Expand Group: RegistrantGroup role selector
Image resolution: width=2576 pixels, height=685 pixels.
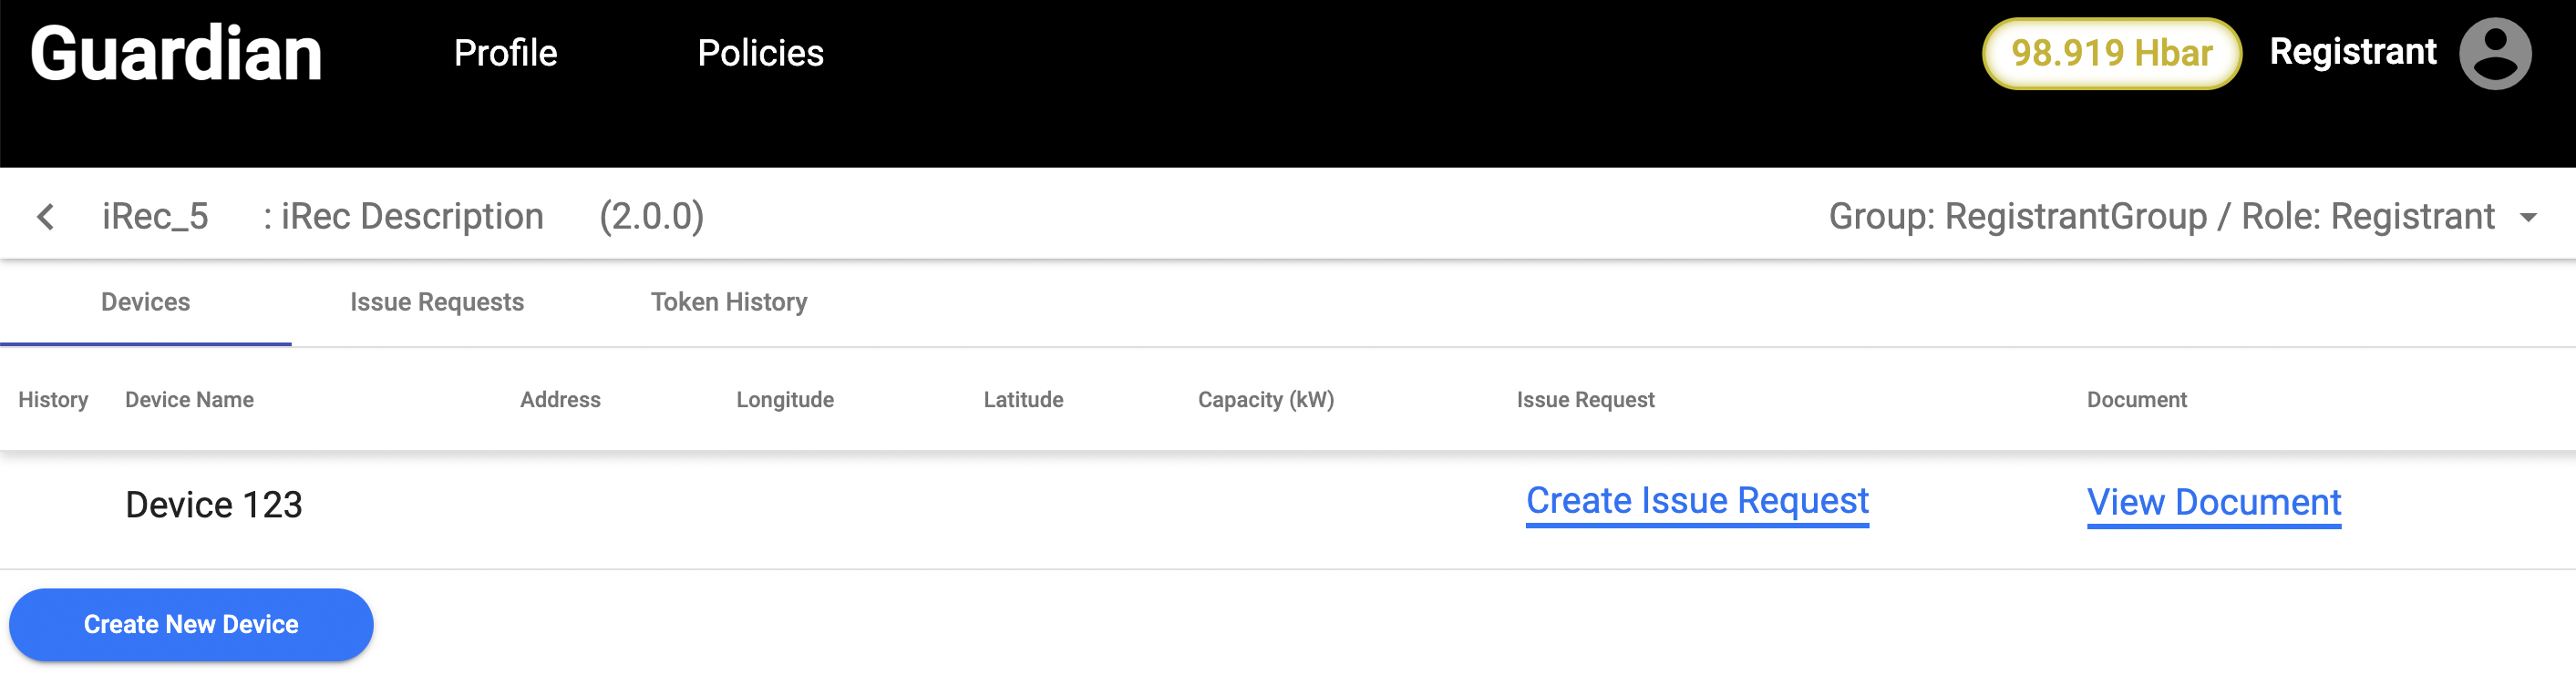[2160, 217]
